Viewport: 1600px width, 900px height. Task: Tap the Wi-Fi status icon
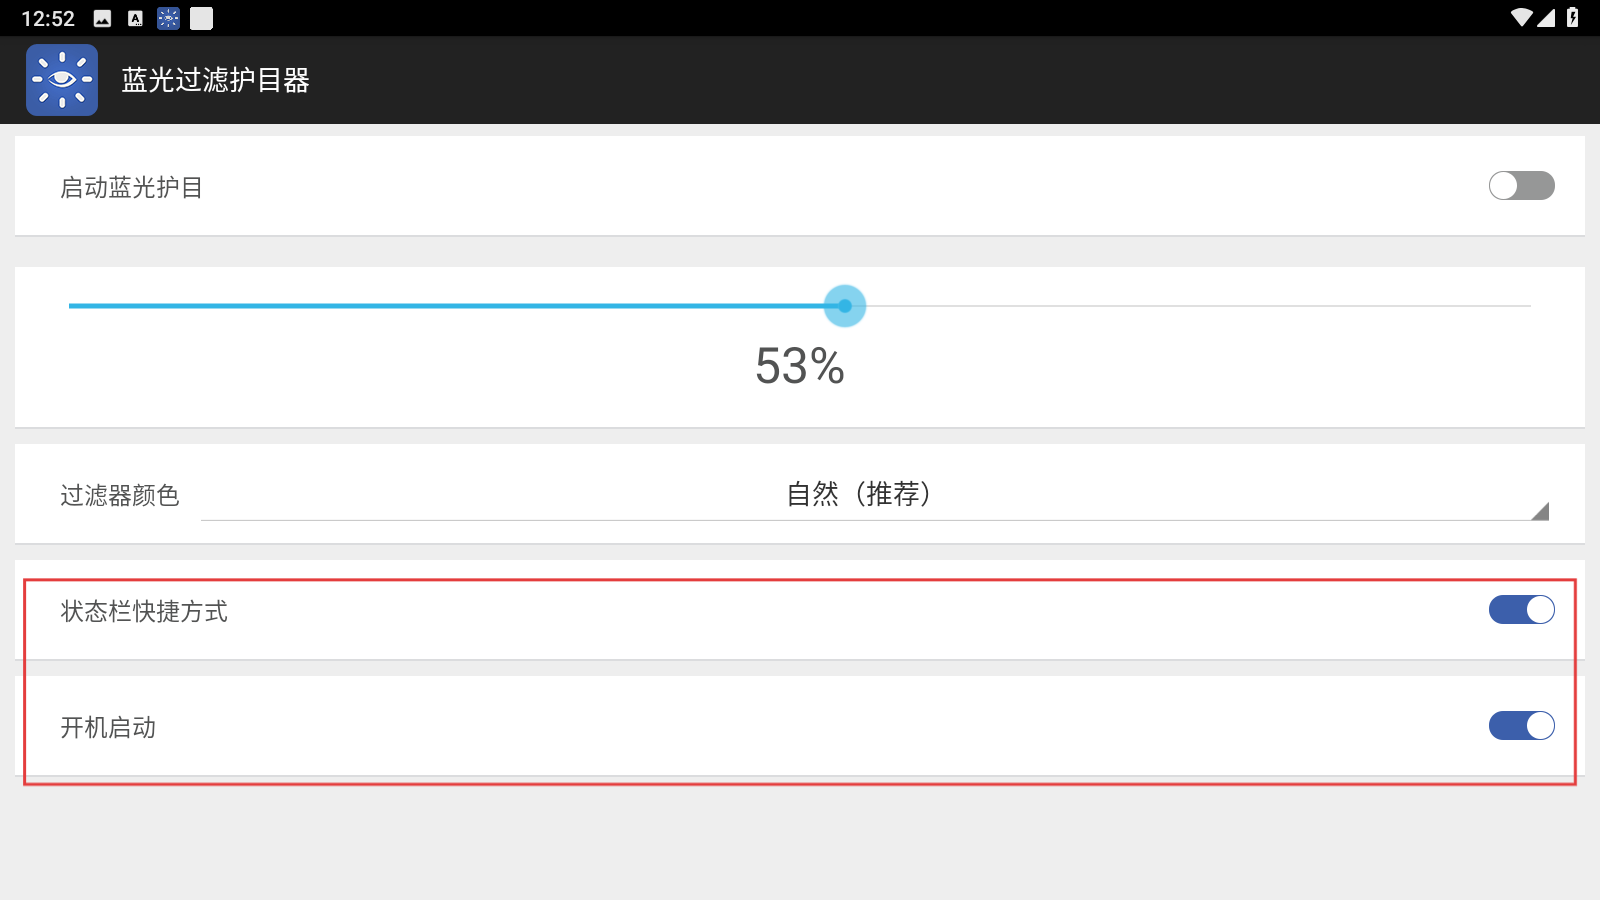click(x=1522, y=18)
